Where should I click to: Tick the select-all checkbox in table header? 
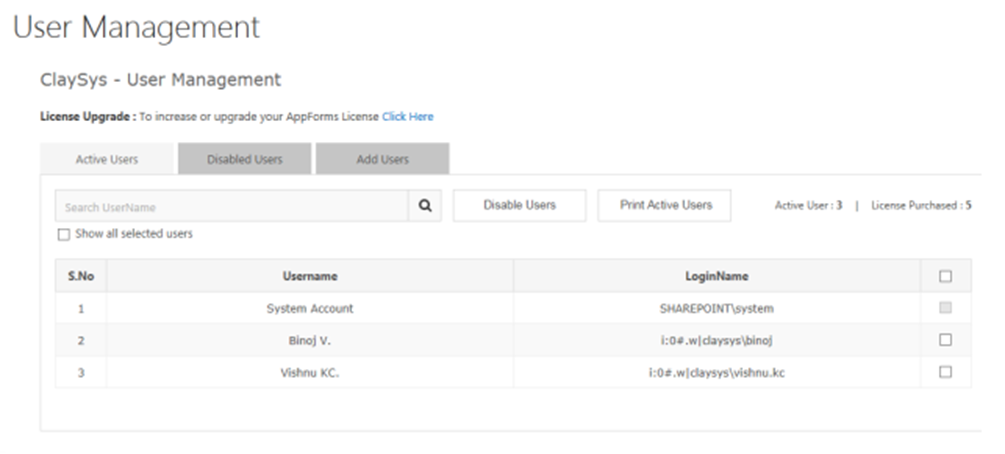pos(945,276)
